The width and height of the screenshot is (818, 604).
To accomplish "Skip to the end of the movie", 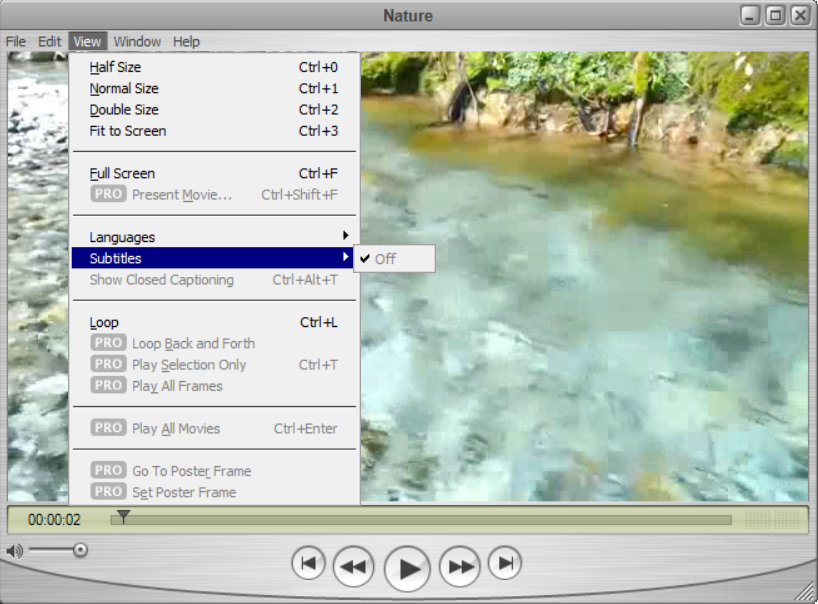I will pyautogui.click(x=505, y=564).
